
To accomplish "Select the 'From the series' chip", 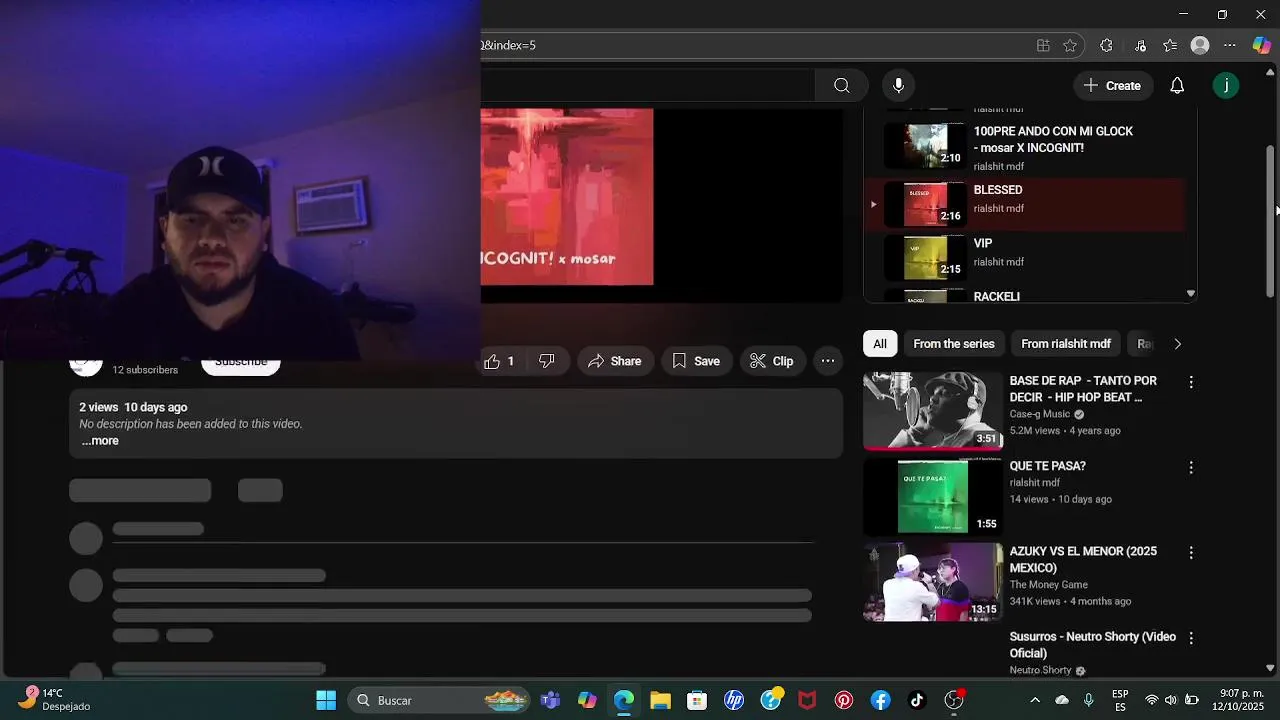I will [954, 344].
